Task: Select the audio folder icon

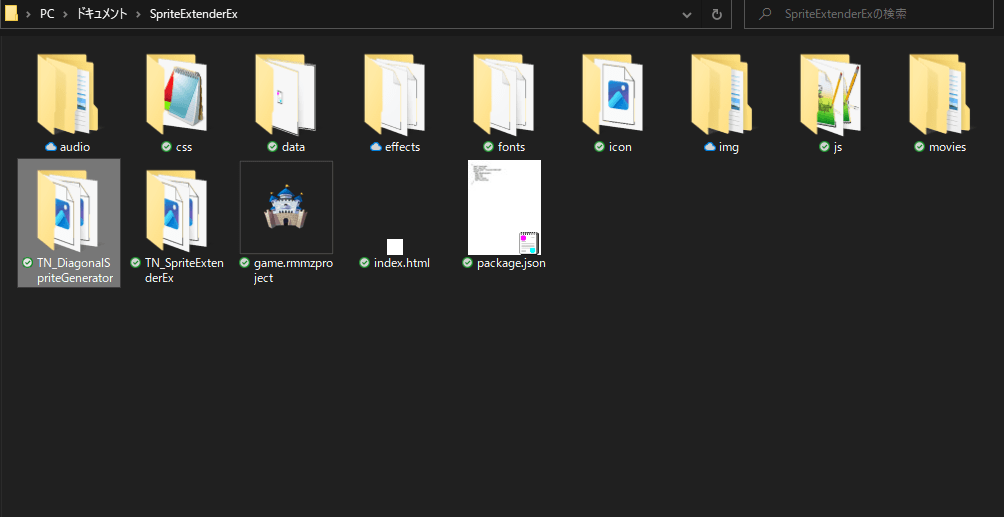Action: pyautogui.click(x=68, y=94)
